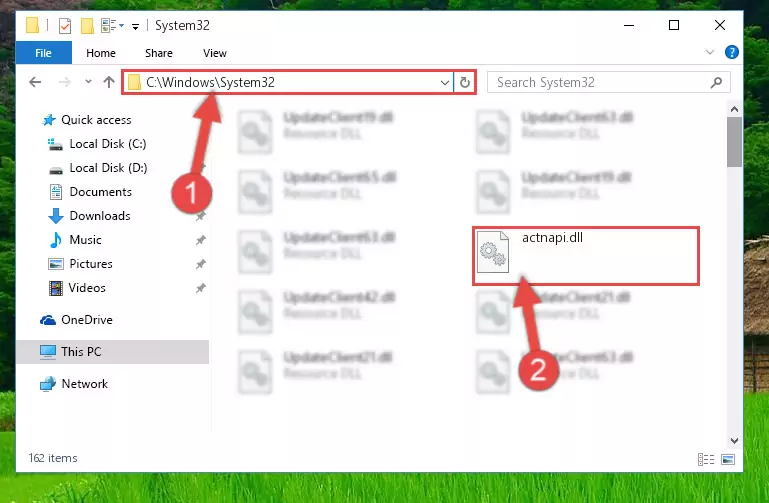Close the System32 window
This screenshot has width=769, height=503.
pyautogui.click(x=719, y=25)
